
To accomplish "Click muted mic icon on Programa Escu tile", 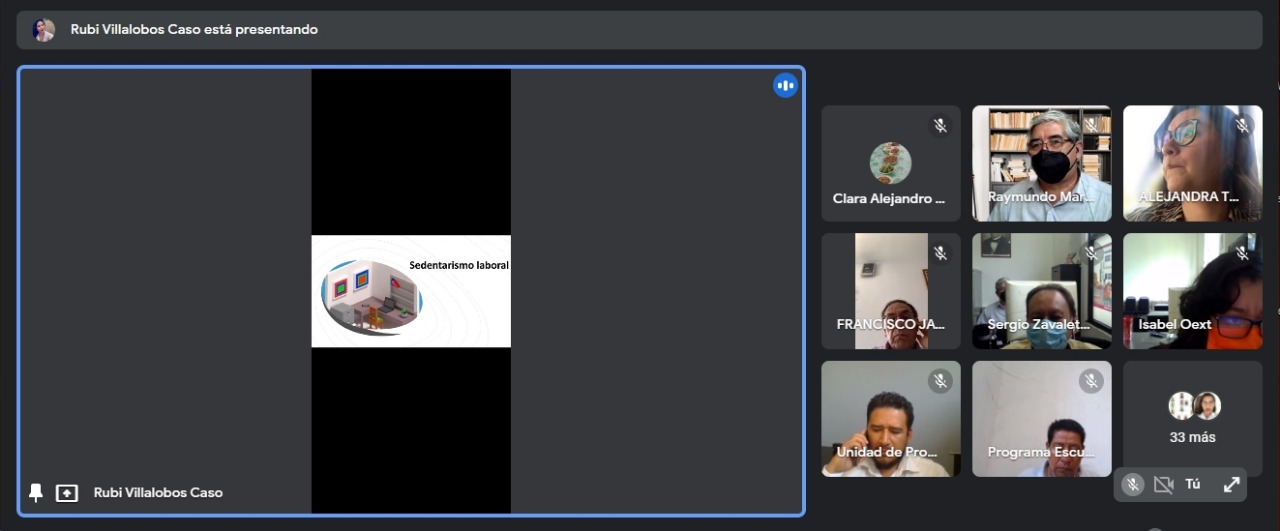I will 1090,380.
